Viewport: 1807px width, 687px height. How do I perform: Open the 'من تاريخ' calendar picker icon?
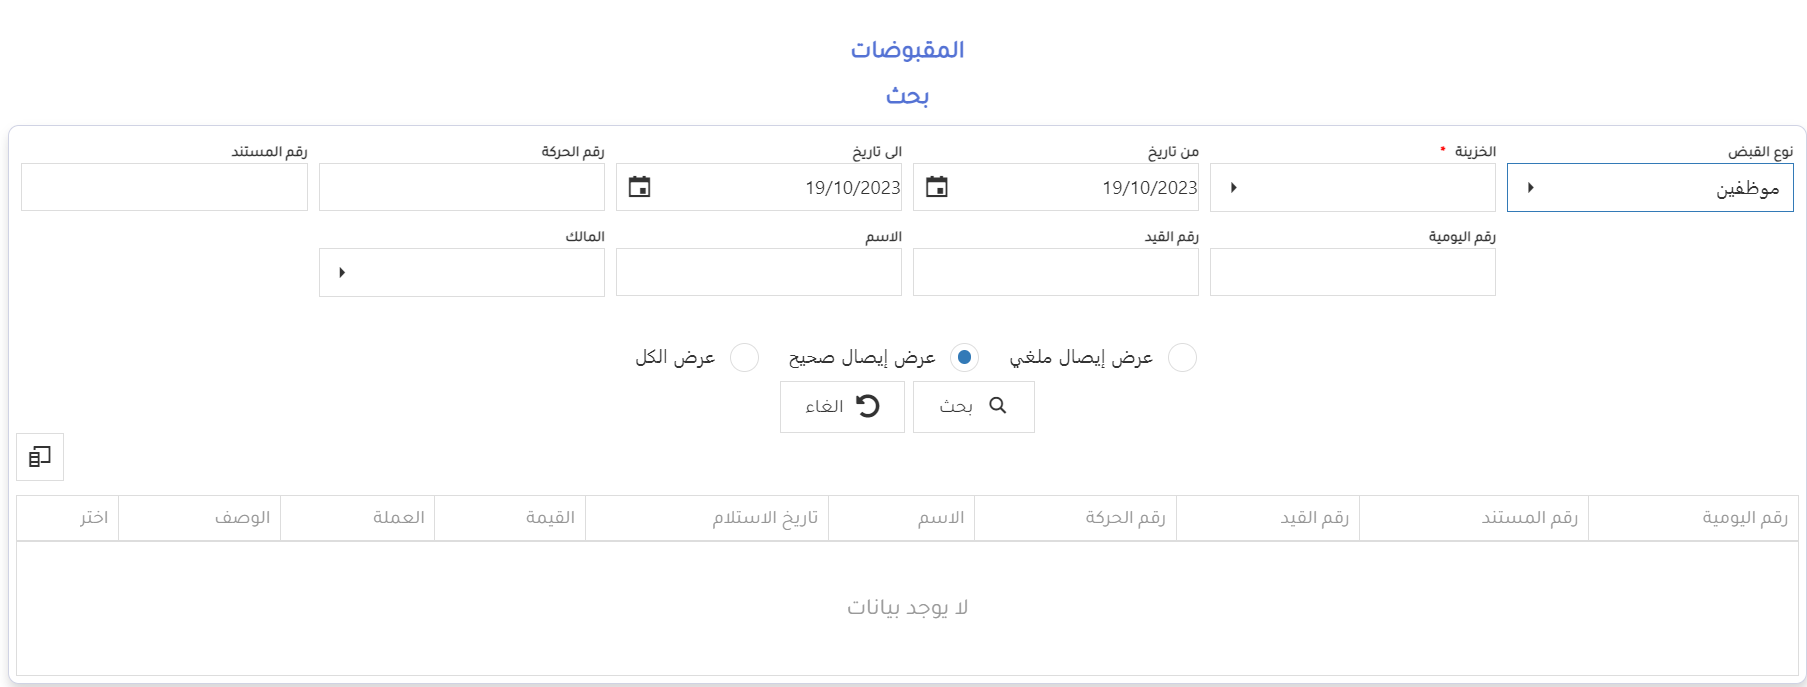(x=936, y=187)
